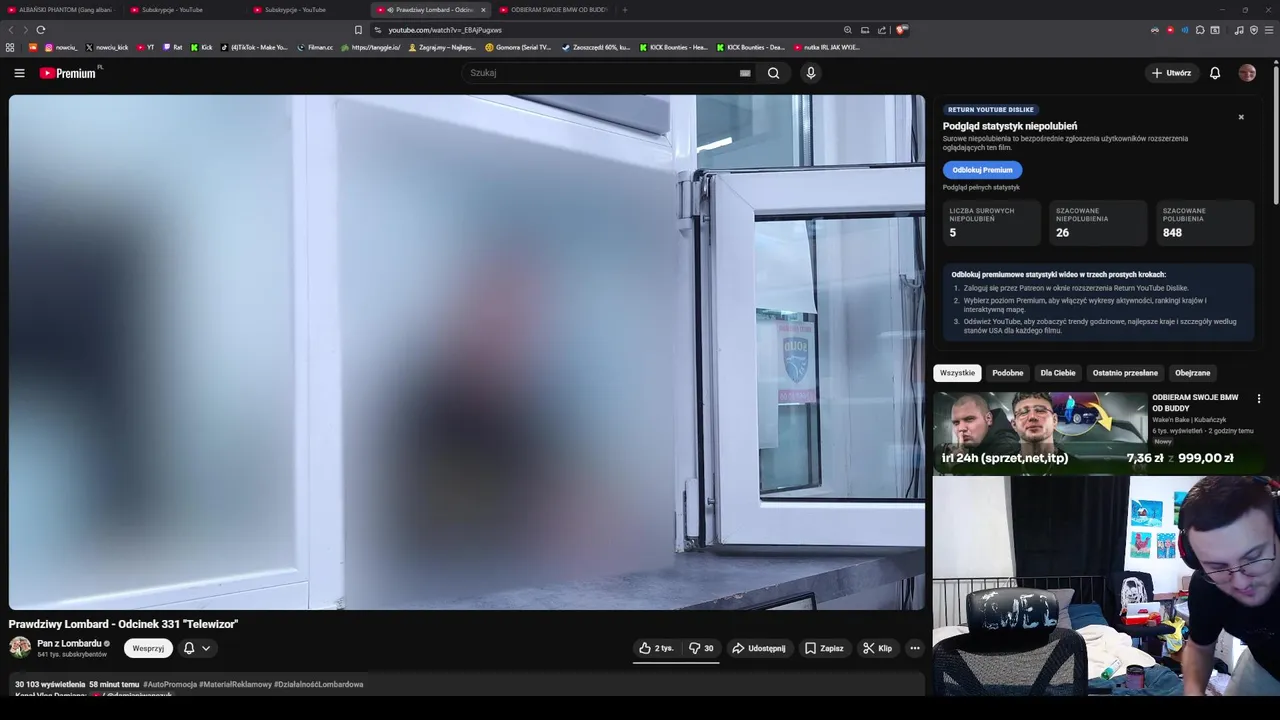Select the Dla Ciebie filter chip
Viewport: 1280px width, 720px height.
1058,373
